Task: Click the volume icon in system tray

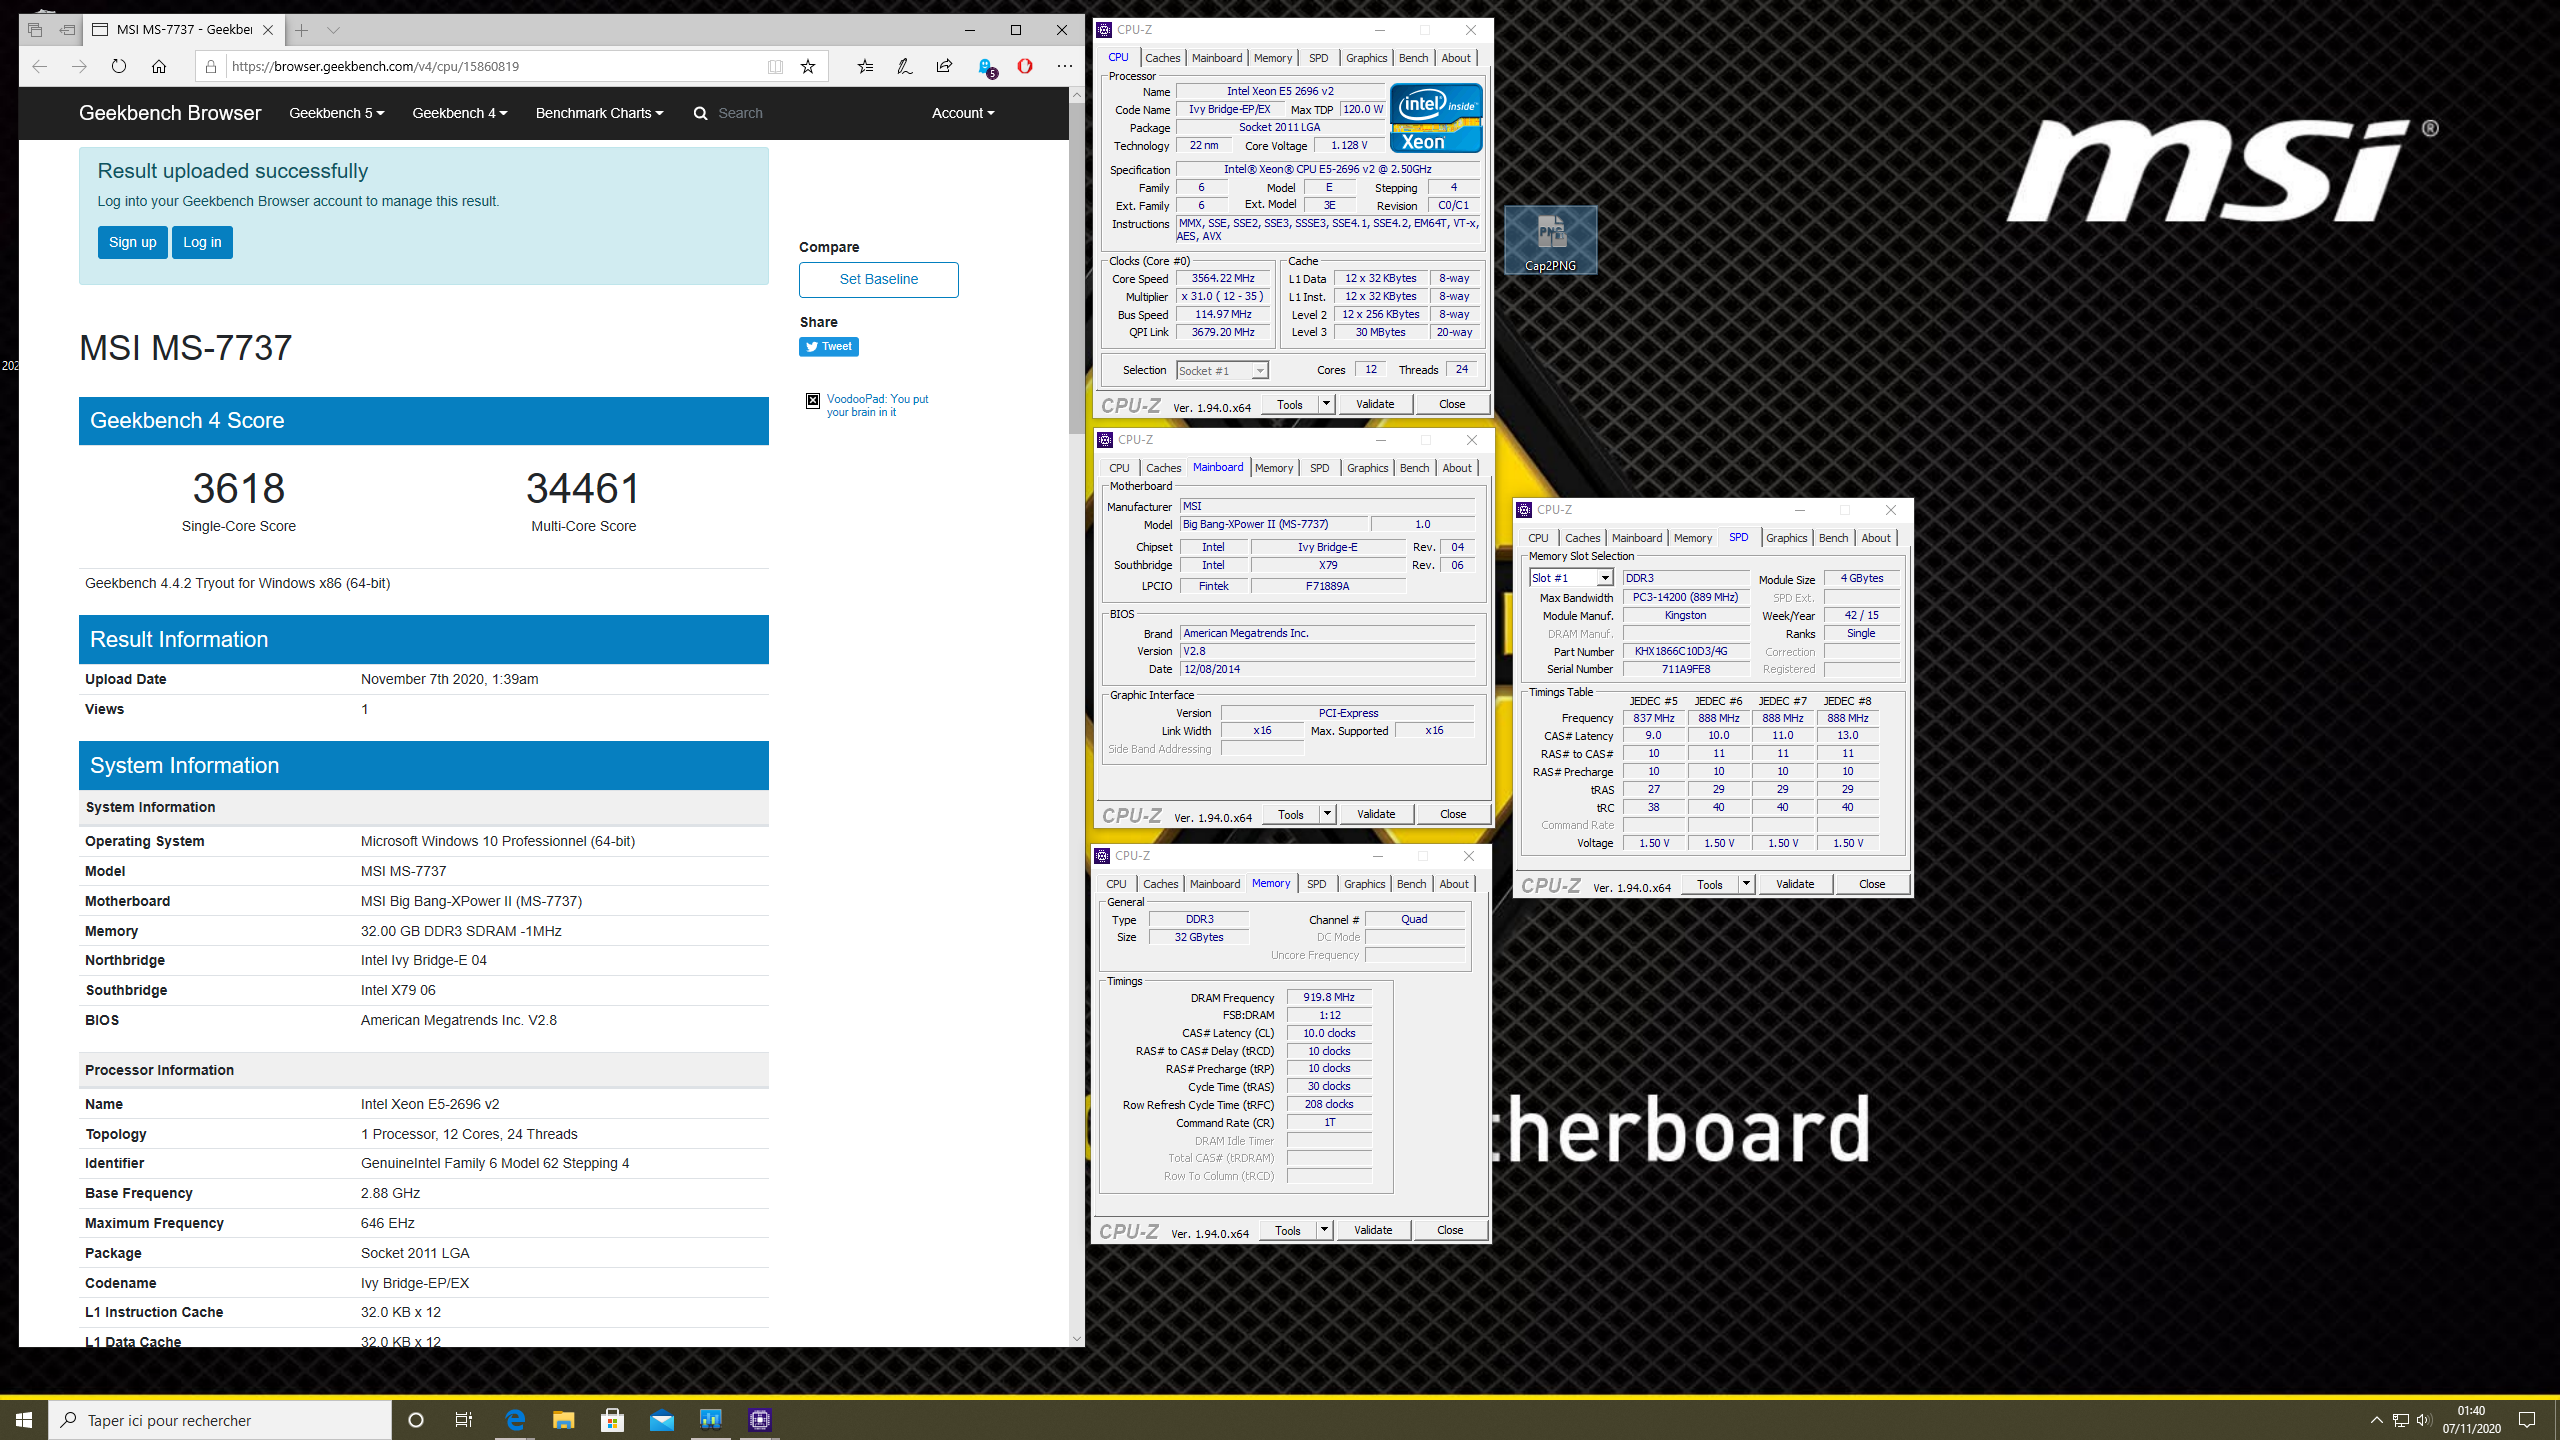Action: [2423, 1420]
